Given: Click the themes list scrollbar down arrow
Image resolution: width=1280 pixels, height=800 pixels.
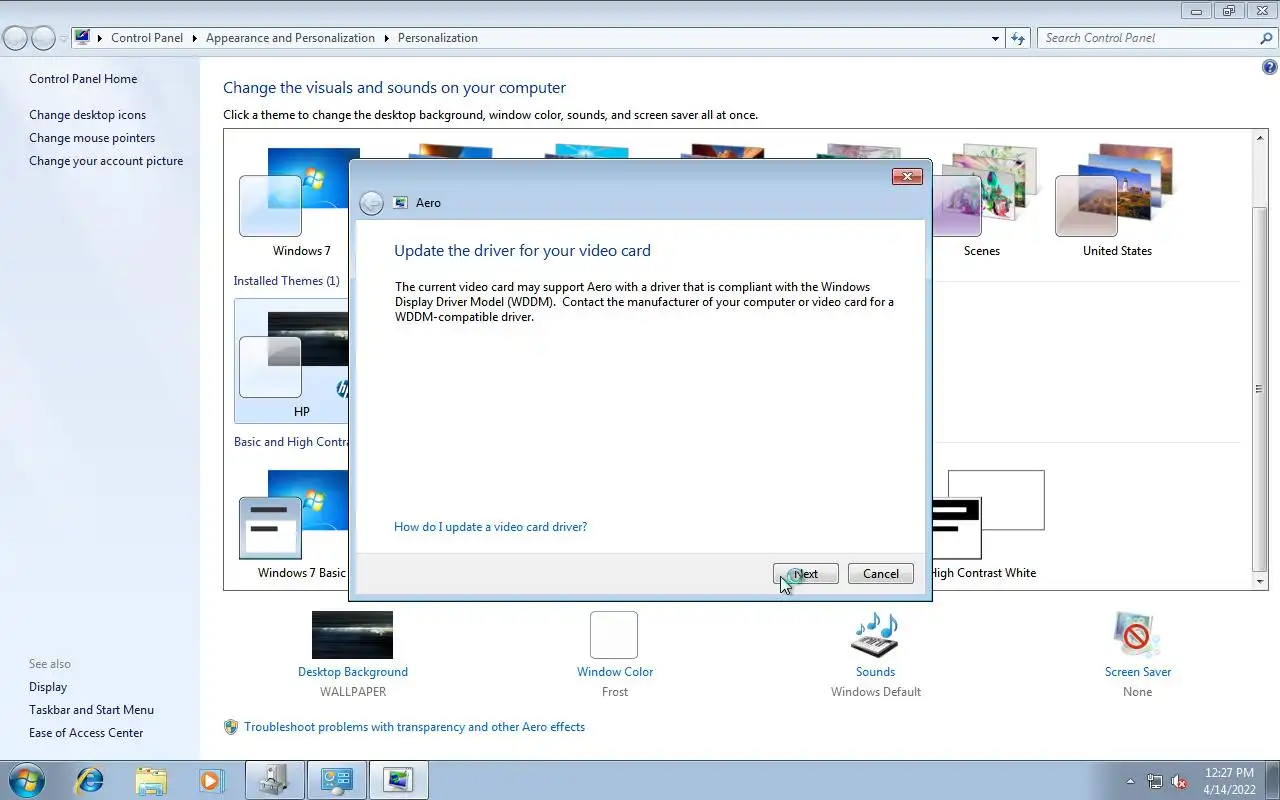Looking at the screenshot, I should click(x=1259, y=581).
